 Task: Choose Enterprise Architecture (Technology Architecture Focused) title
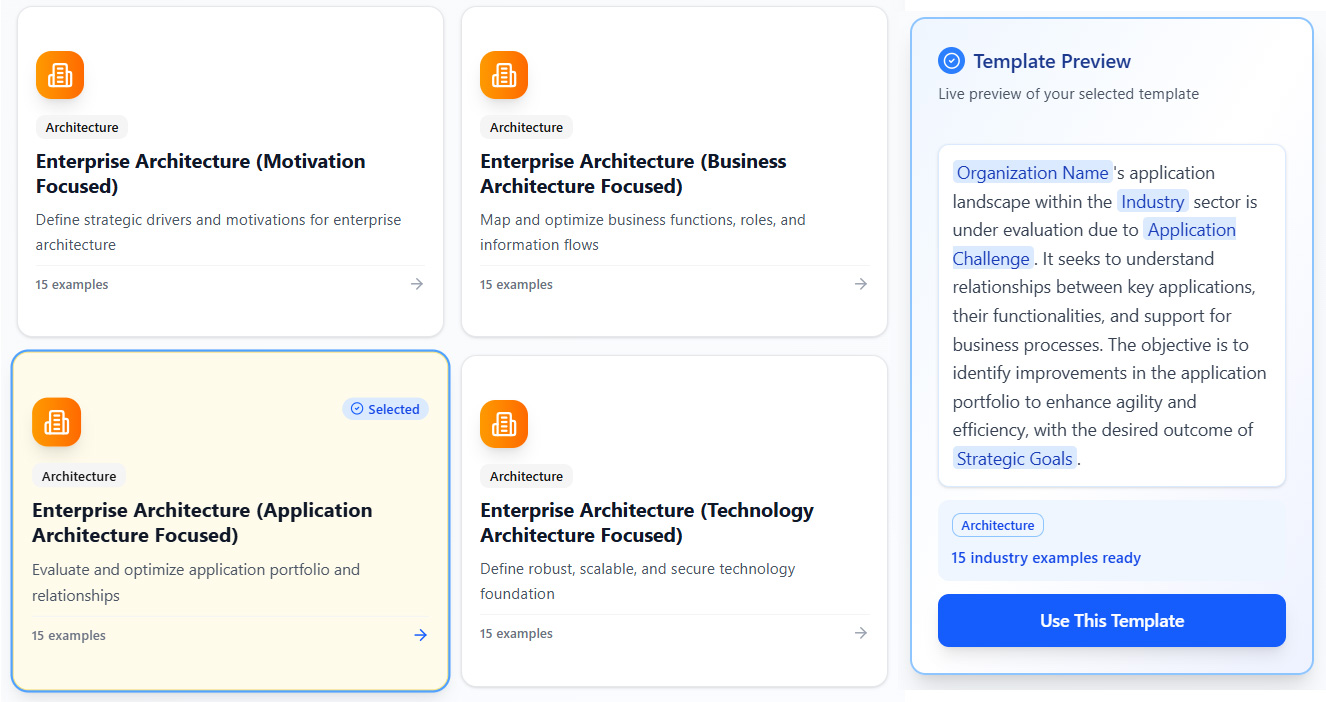tap(646, 522)
